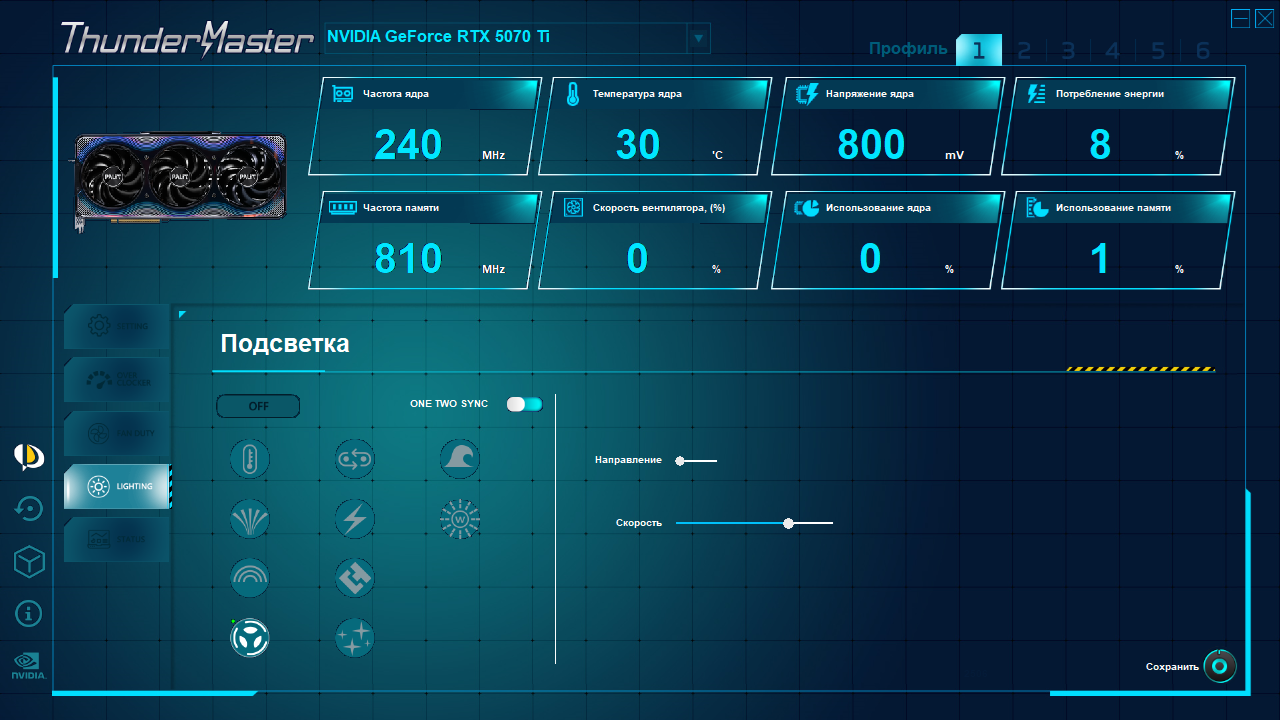Switch to profile 6
The width and height of the screenshot is (1280, 720).
pos(1203,51)
